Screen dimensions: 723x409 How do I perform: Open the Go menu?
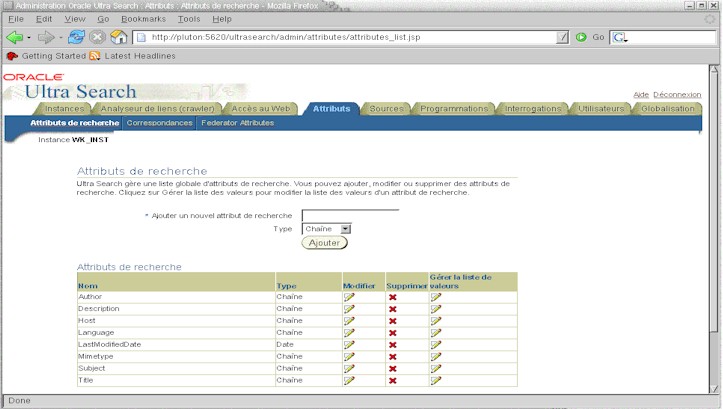pos(103,19)
